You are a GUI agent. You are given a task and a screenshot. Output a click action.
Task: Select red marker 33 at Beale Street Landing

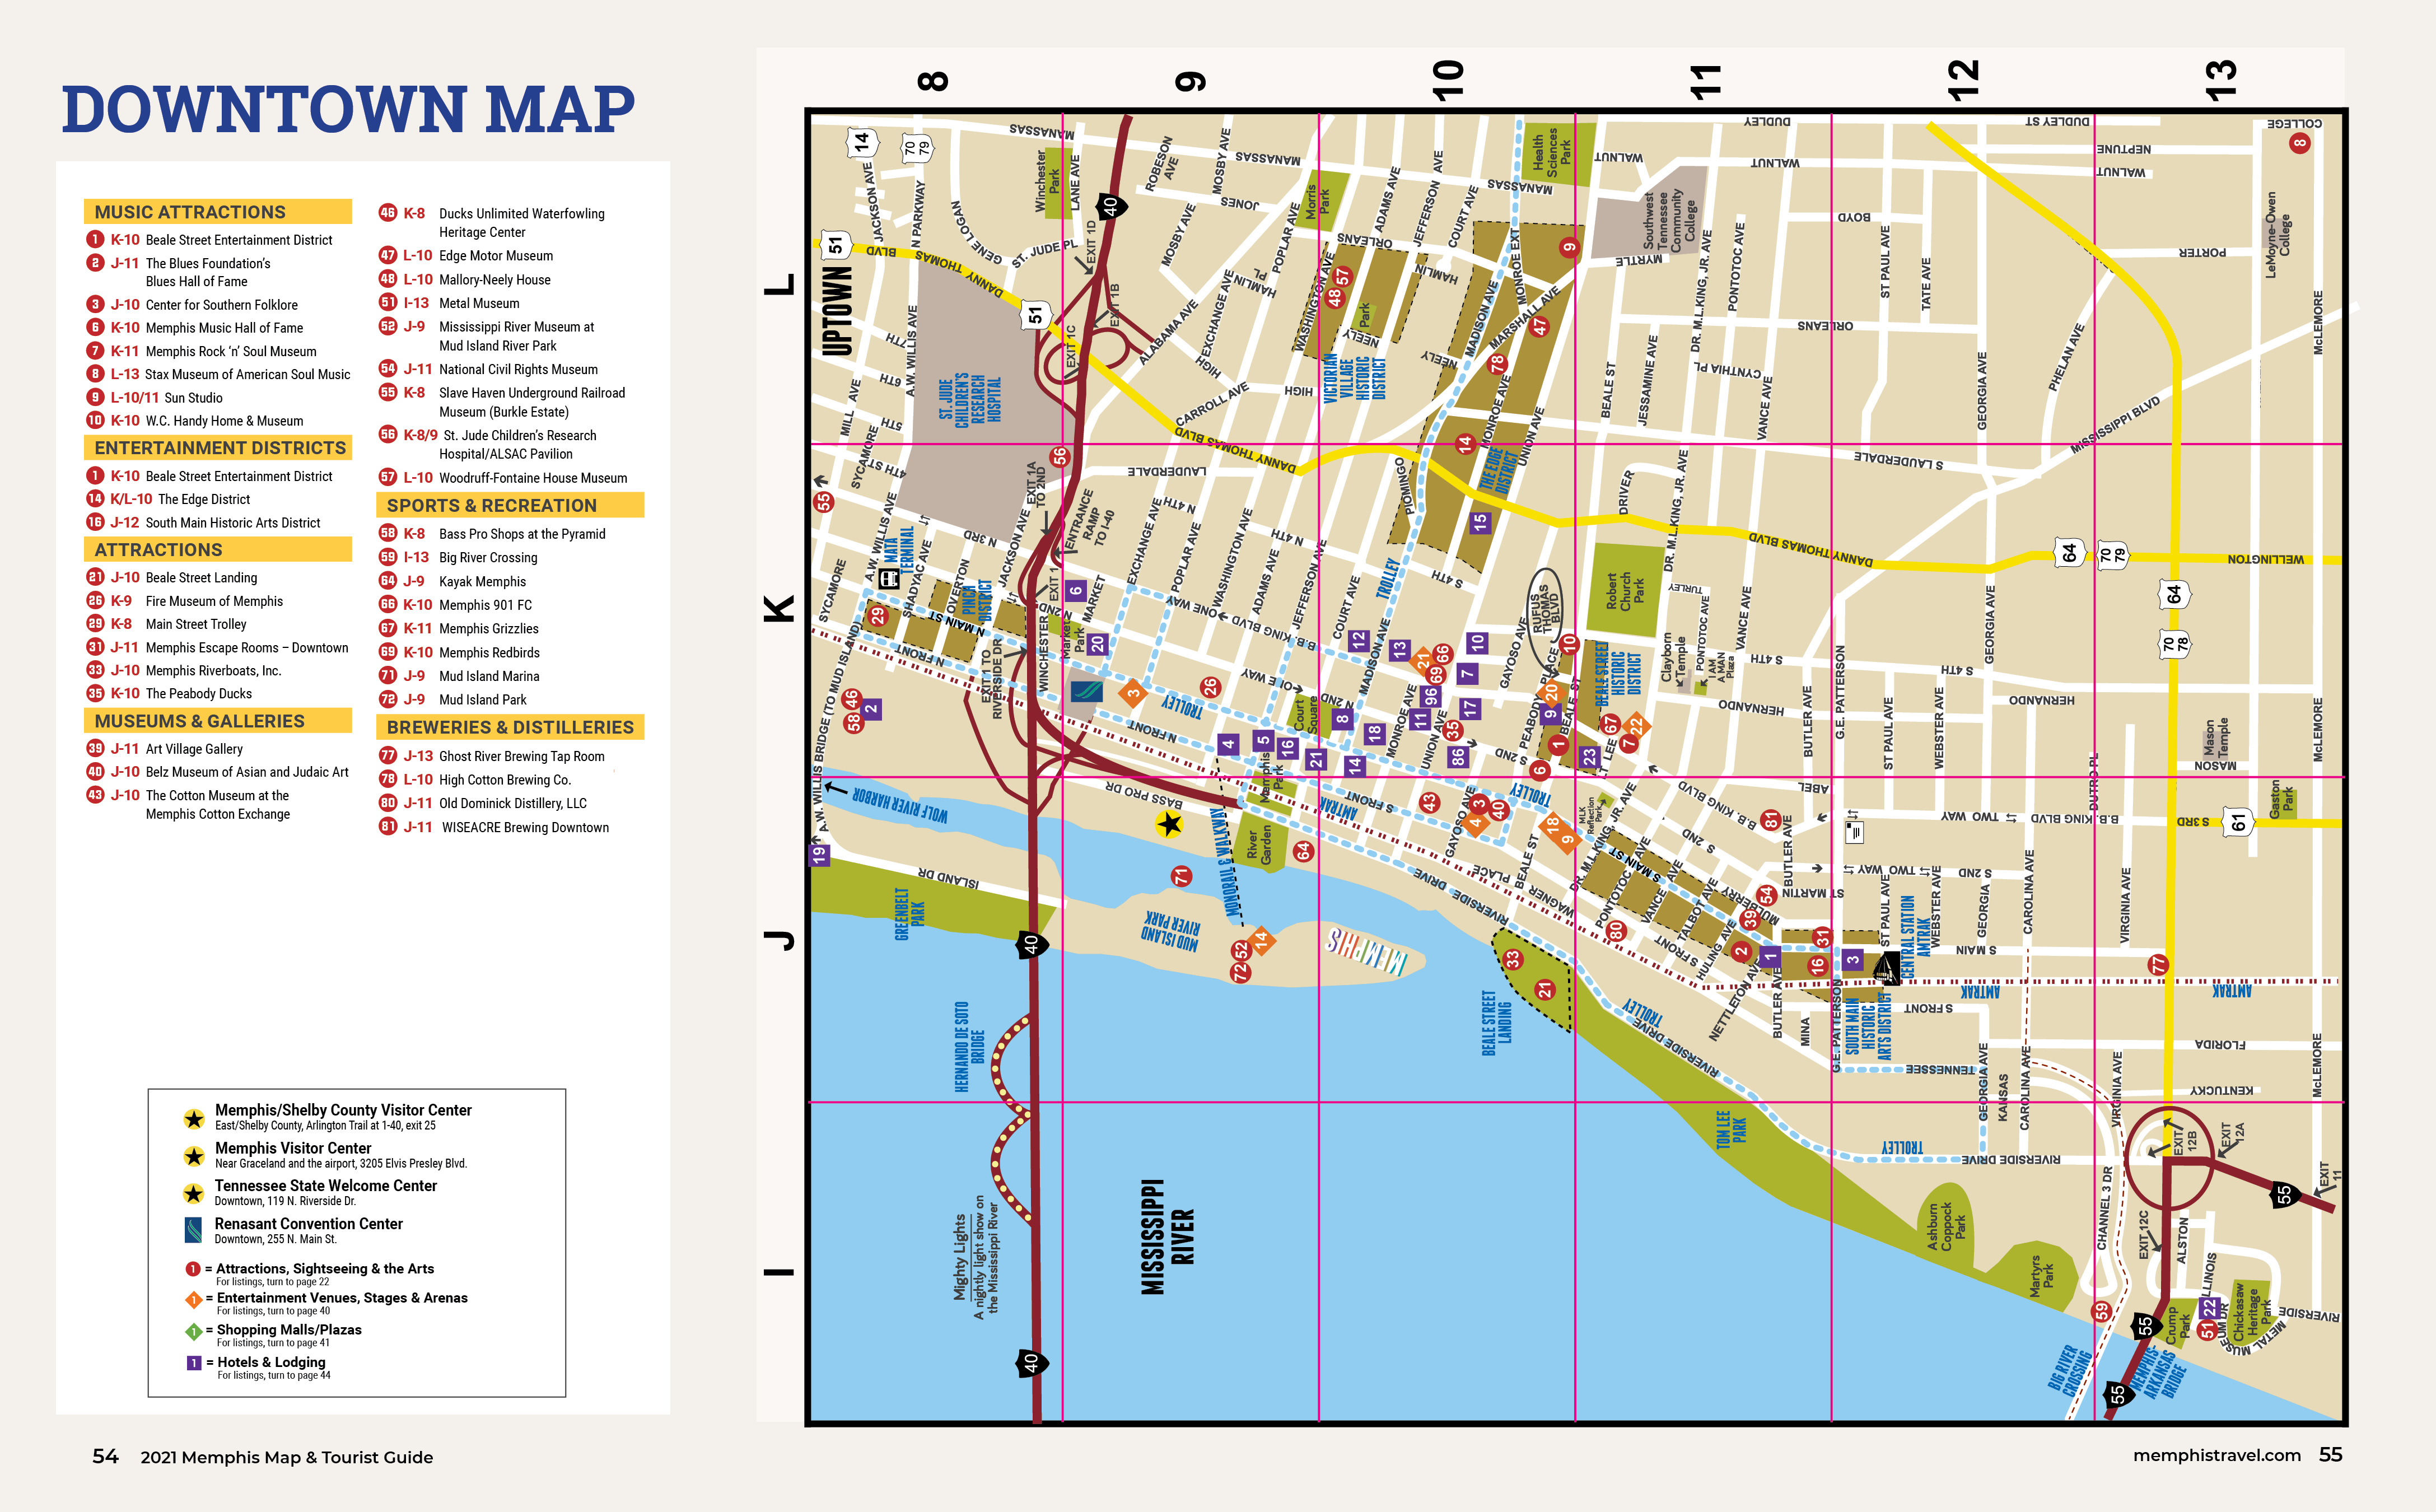click(x=1514, y=959)
